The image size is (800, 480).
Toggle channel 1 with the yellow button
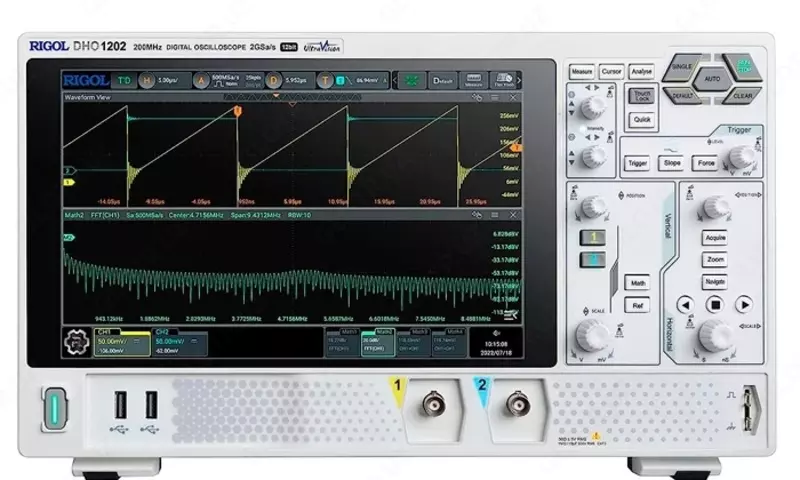coord(592,237)
